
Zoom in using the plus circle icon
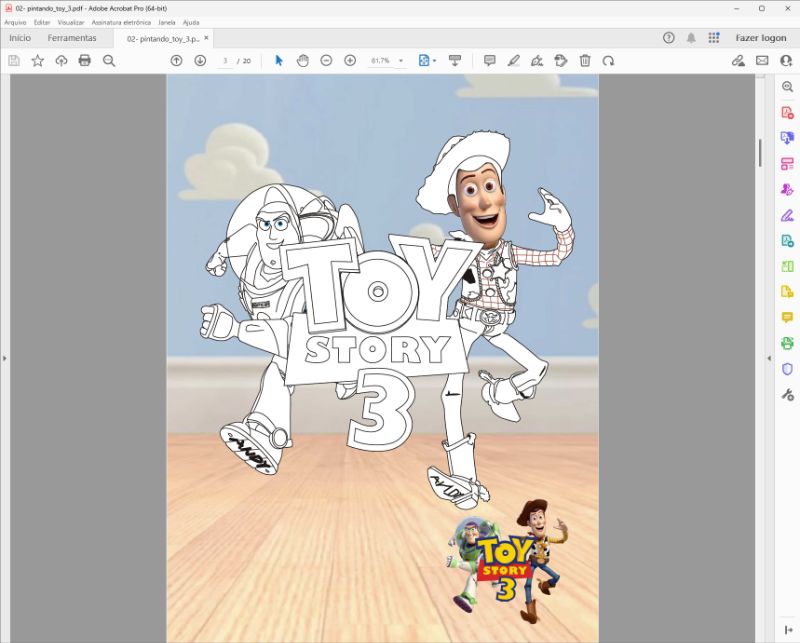click(x=350, y=61)
